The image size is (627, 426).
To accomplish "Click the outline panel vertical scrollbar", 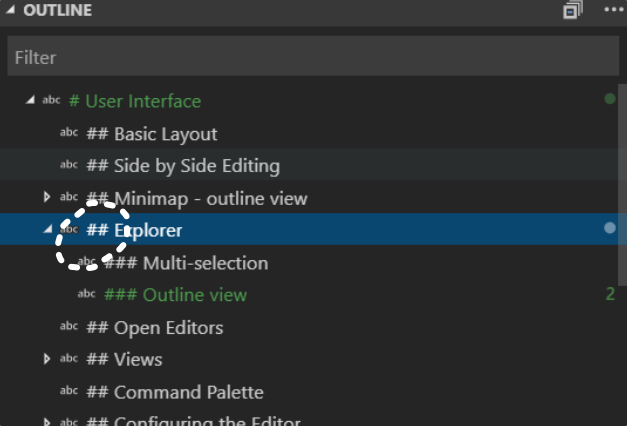I will pos(622,185).
